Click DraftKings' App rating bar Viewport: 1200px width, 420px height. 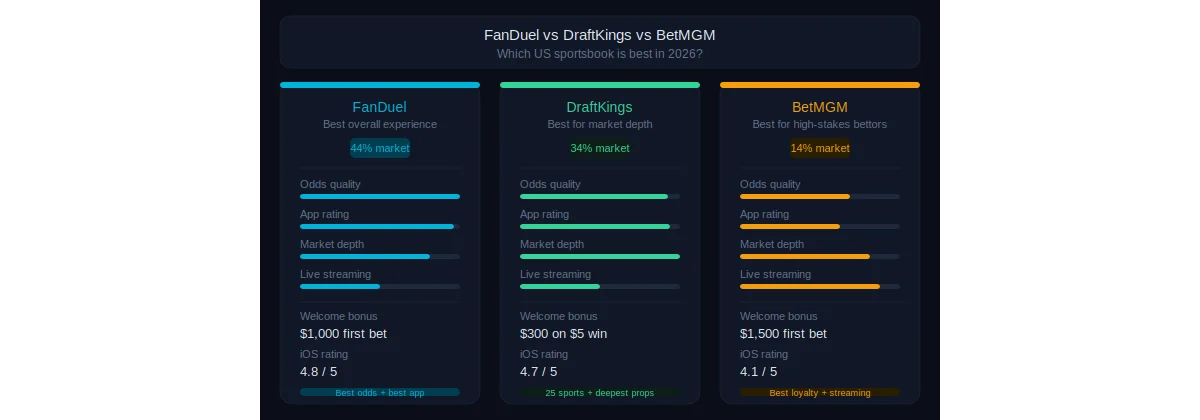click(600, 226)
